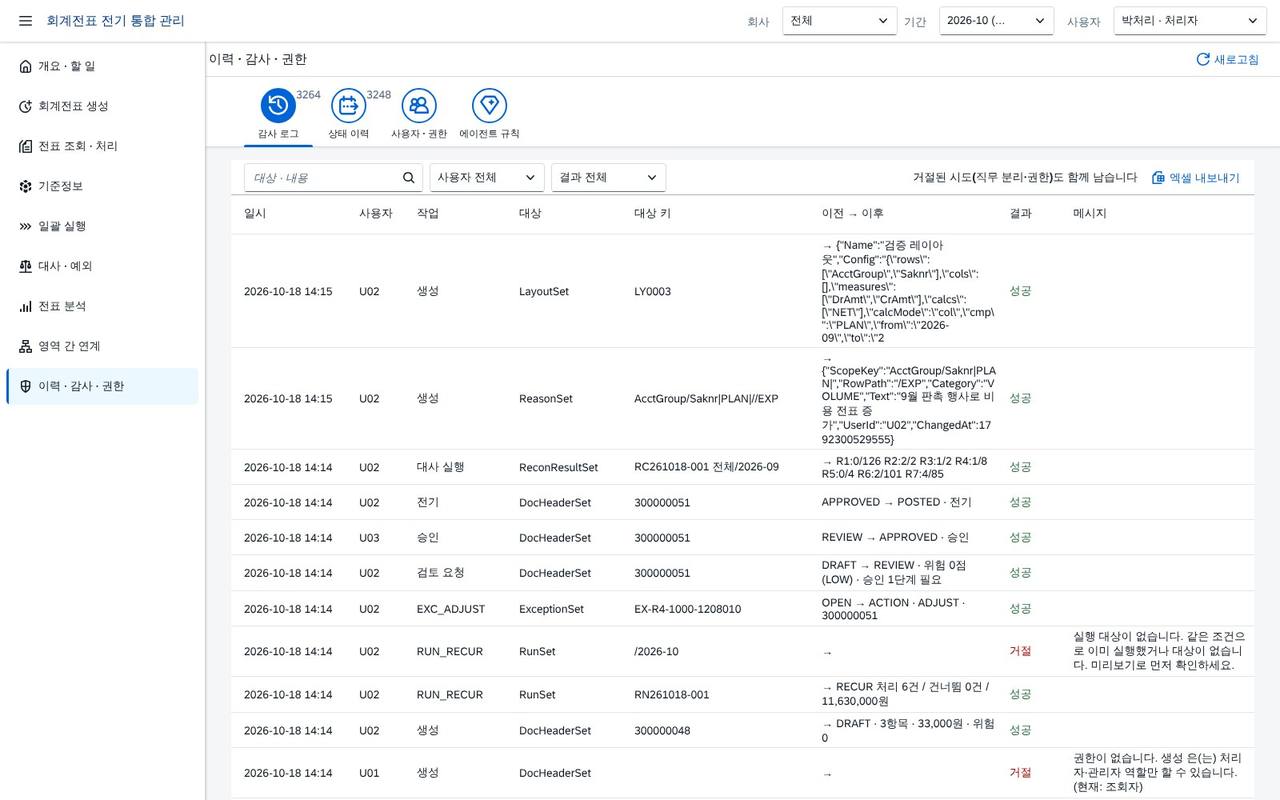
Task: Go to 이력 · 감사 · 권한 in sidebar
Action: [x=102, y=386]
